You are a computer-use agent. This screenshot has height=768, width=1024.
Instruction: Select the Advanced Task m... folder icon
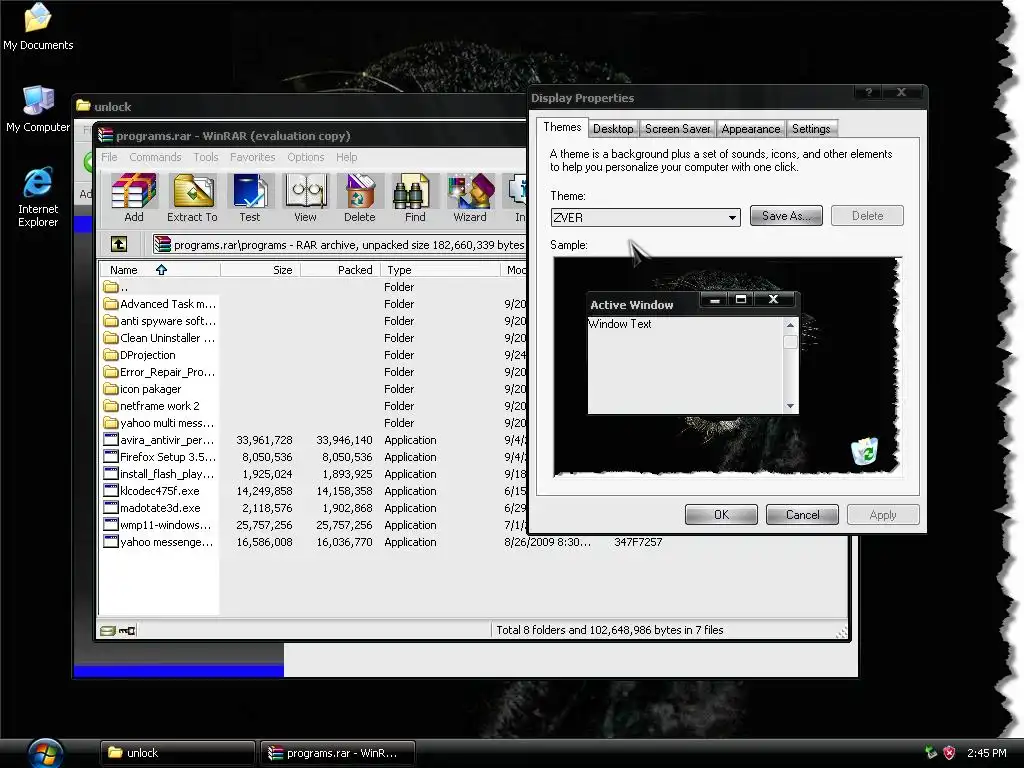tap(111, 304)
